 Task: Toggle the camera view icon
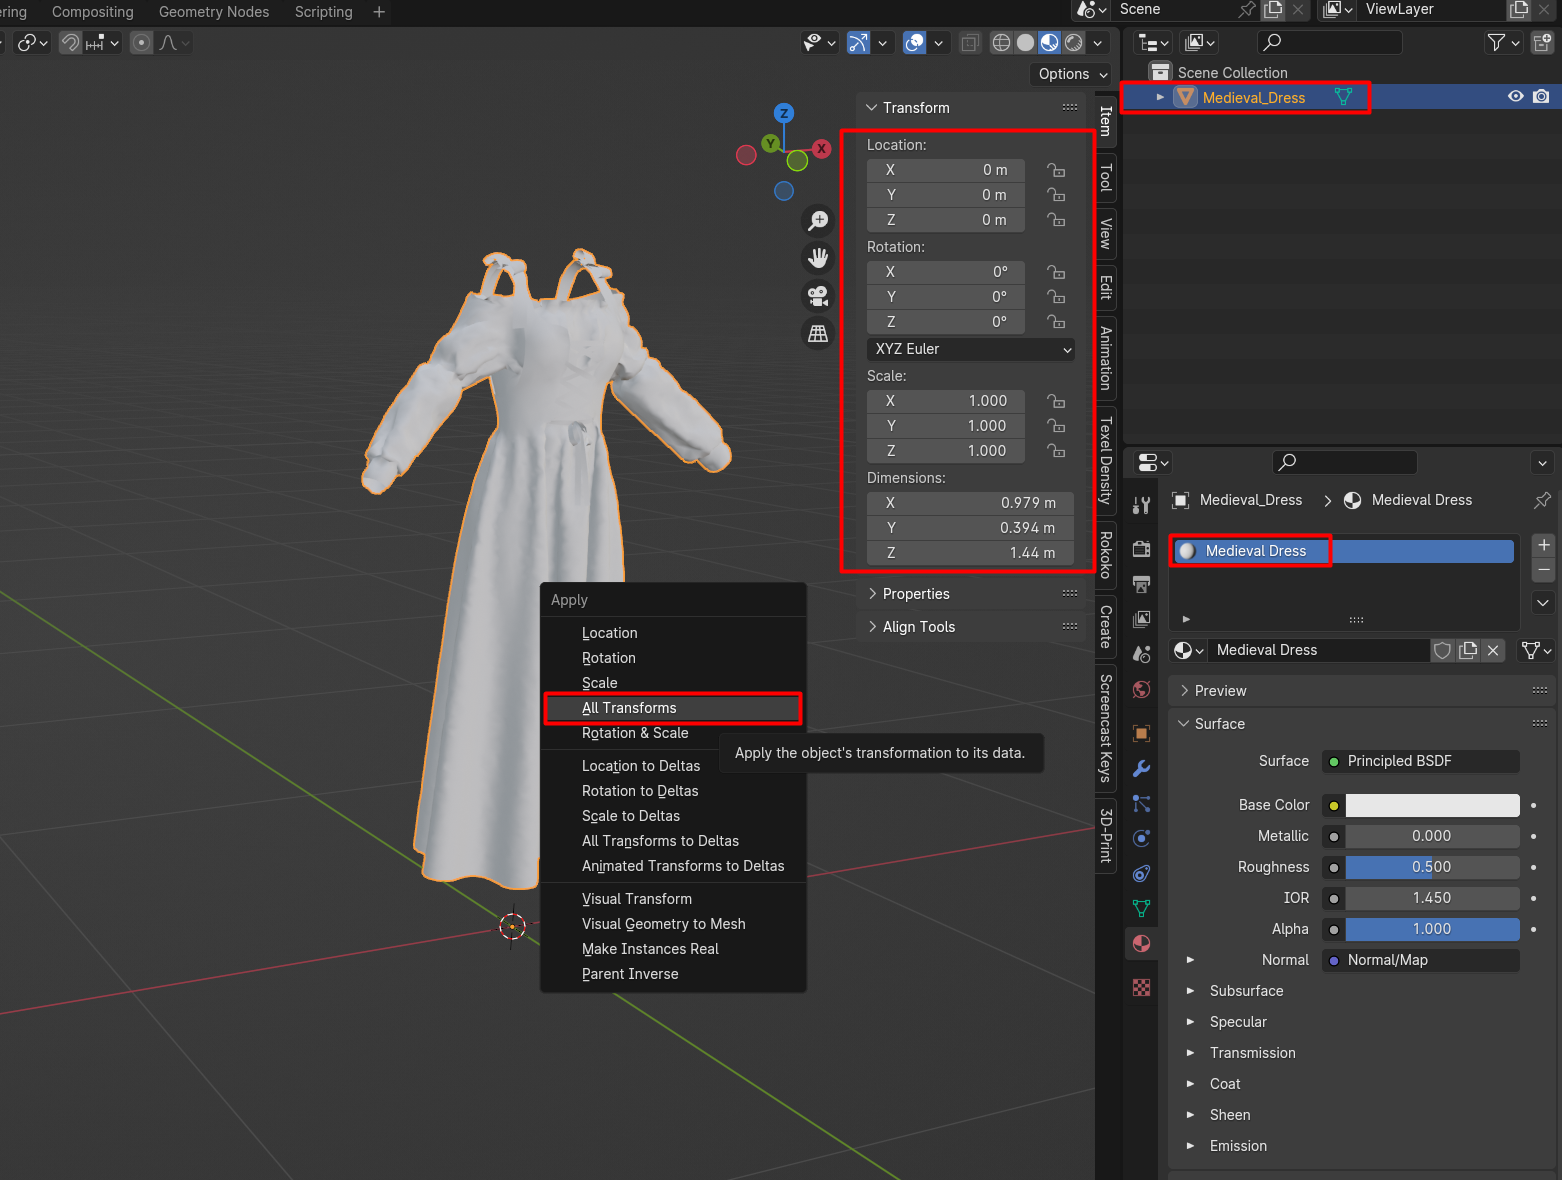[x=818, y=296]
